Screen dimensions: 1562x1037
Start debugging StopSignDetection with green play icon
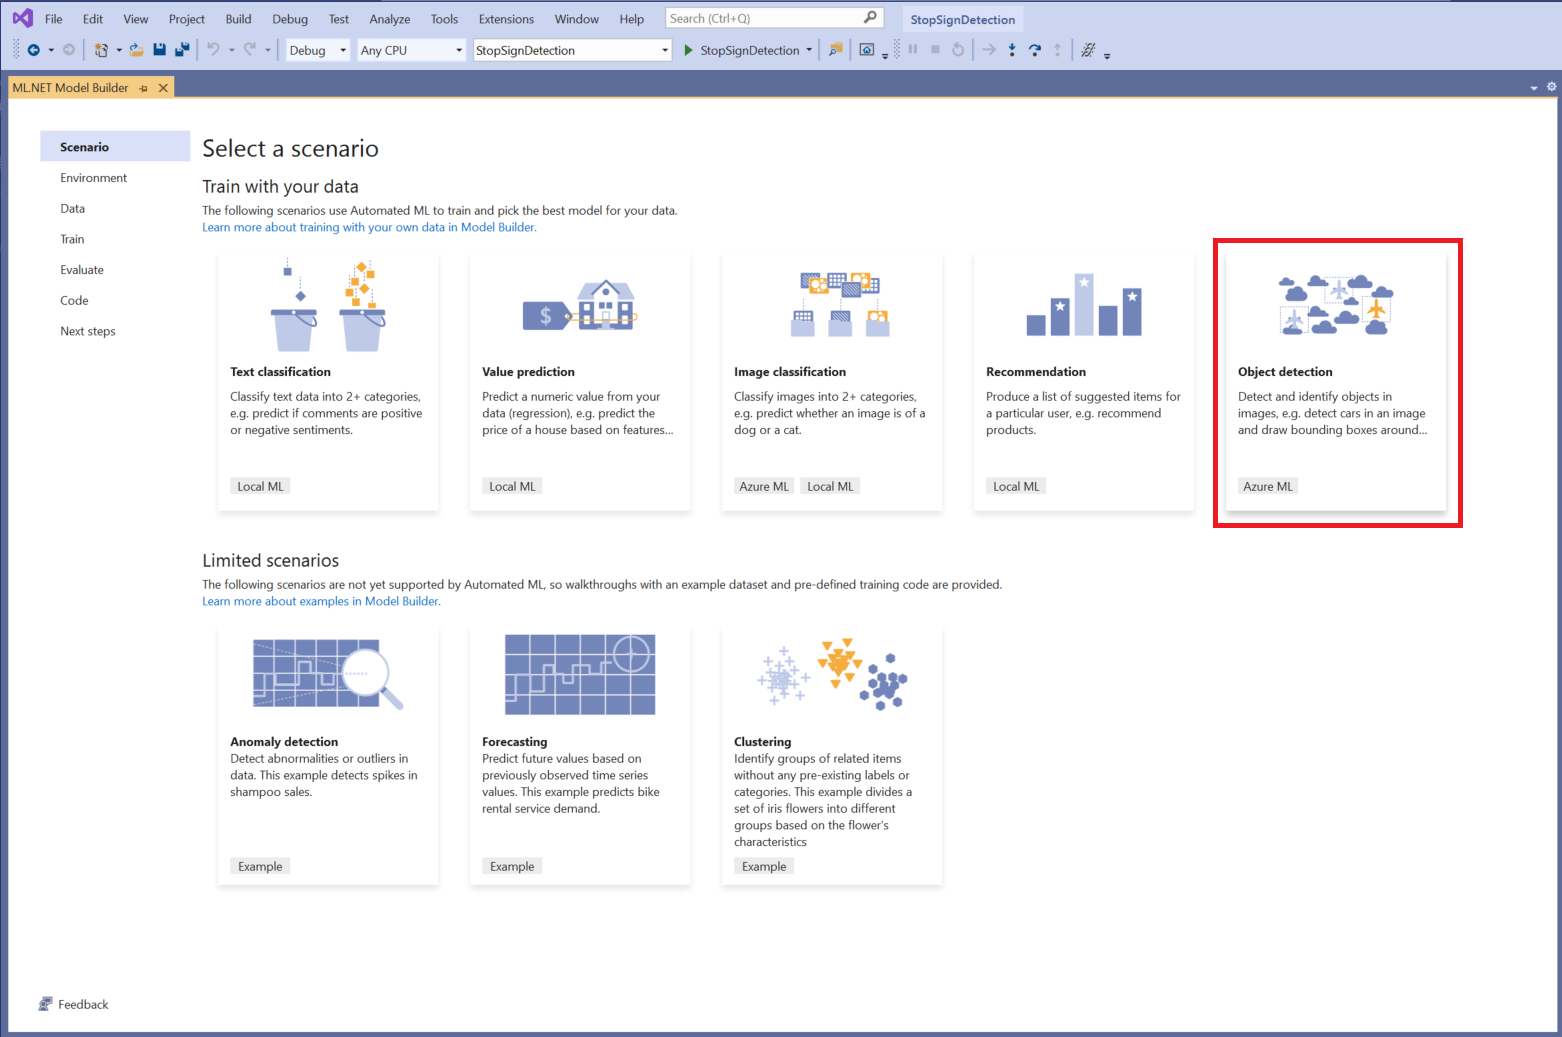(x=688, y=49)
